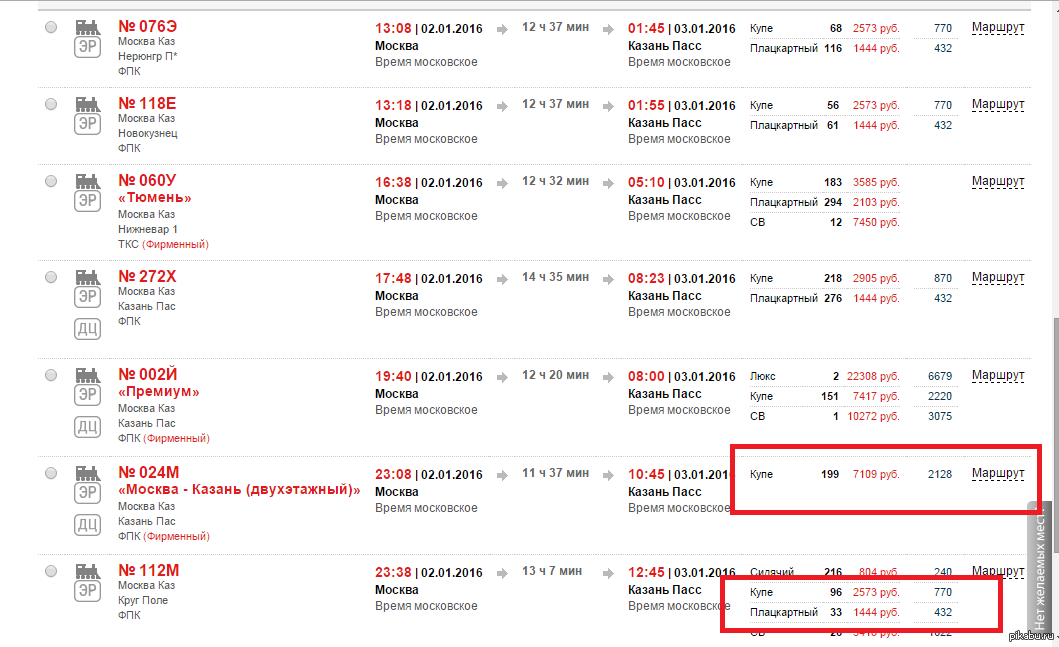Click the ЭР badge for train 118Е
Screen dimensions: 1059x647
coord(88,123)
